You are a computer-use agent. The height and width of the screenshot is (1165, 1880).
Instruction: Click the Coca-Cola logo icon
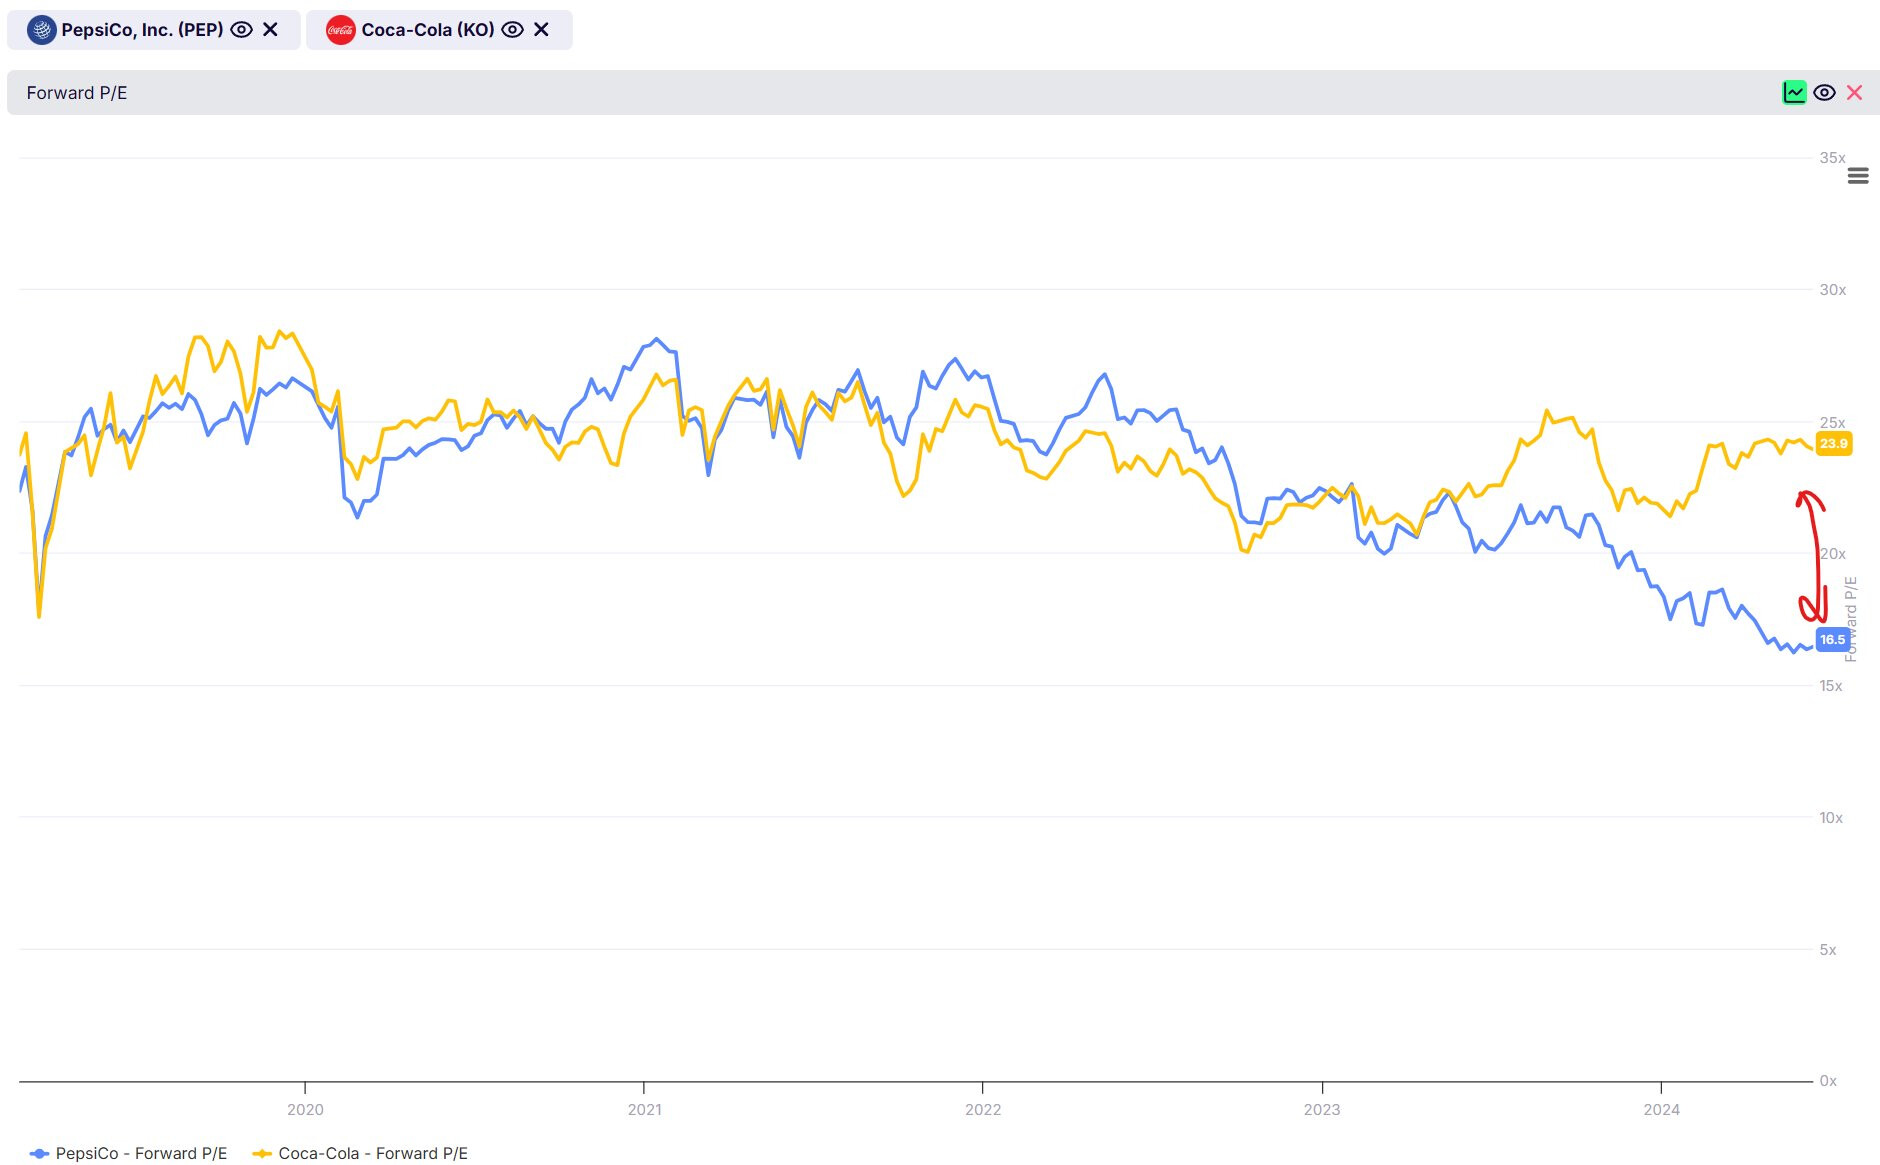pos(340,30)
